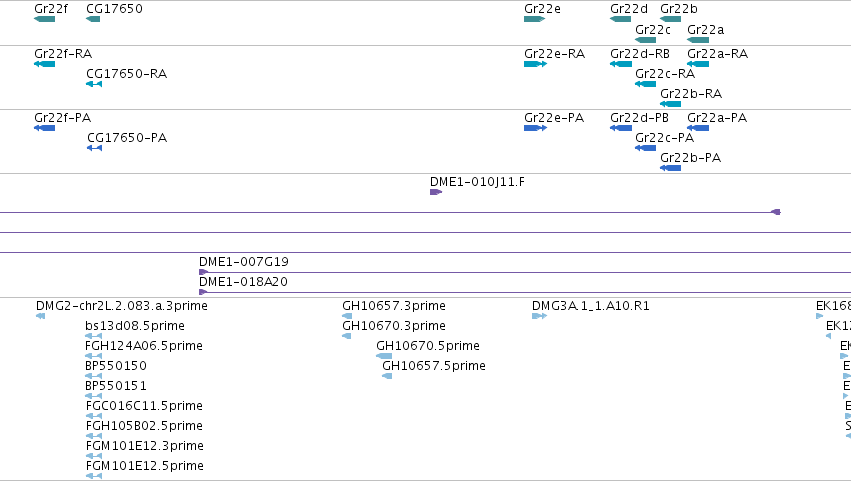Click the GH10657.3prime EST glyph

347,316
